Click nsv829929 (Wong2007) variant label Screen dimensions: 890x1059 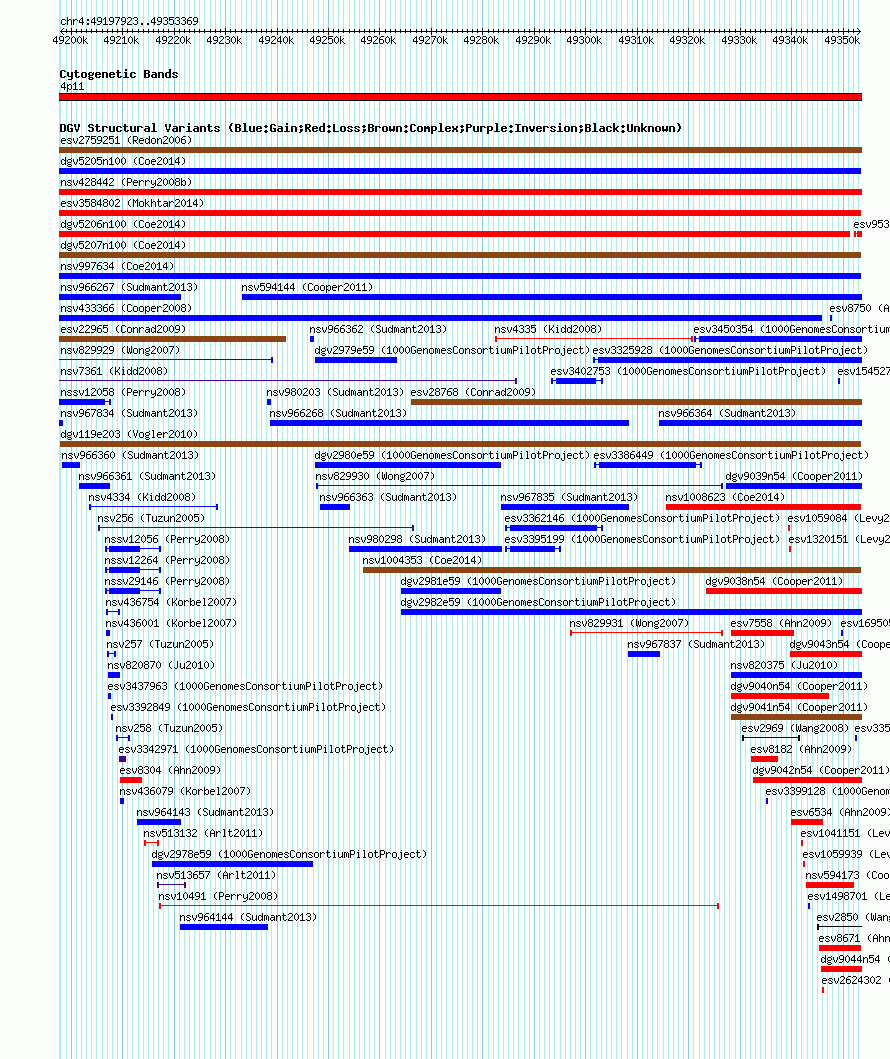pyautogui.click(x=120, y=350)
